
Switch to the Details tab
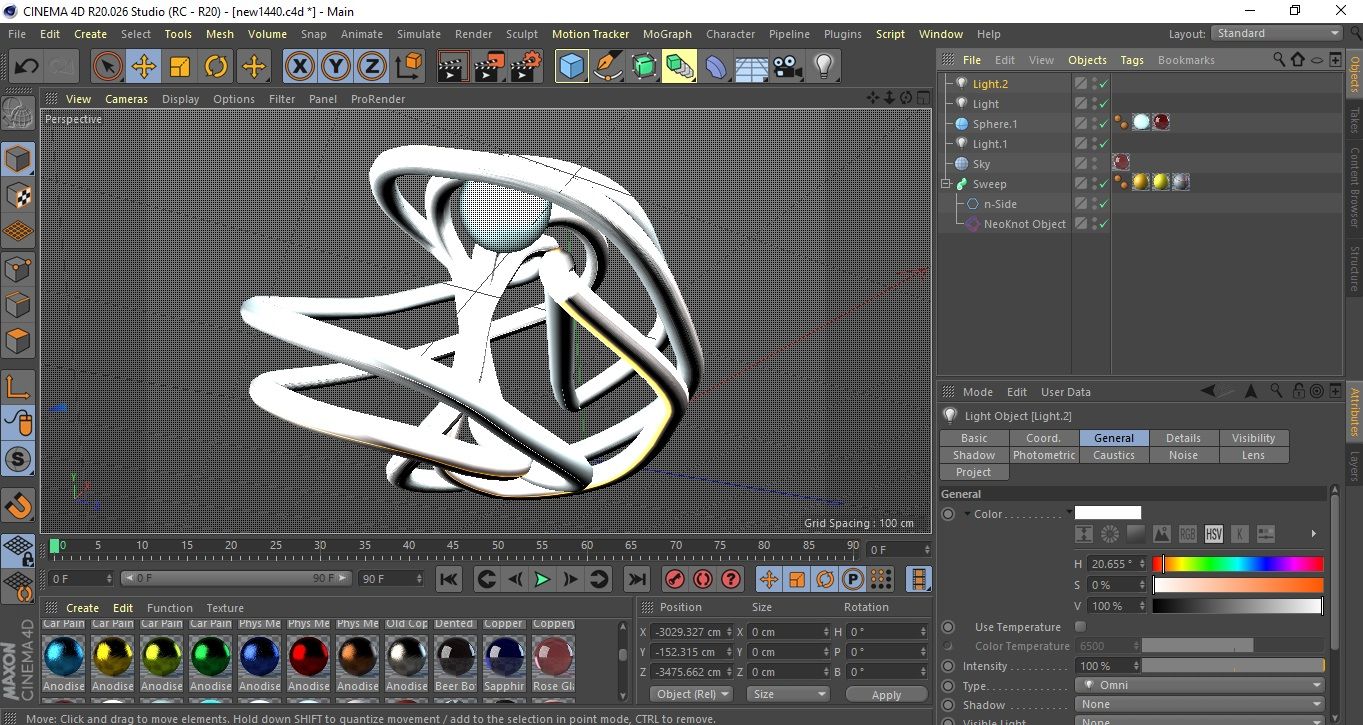(x=1183, y=438)
